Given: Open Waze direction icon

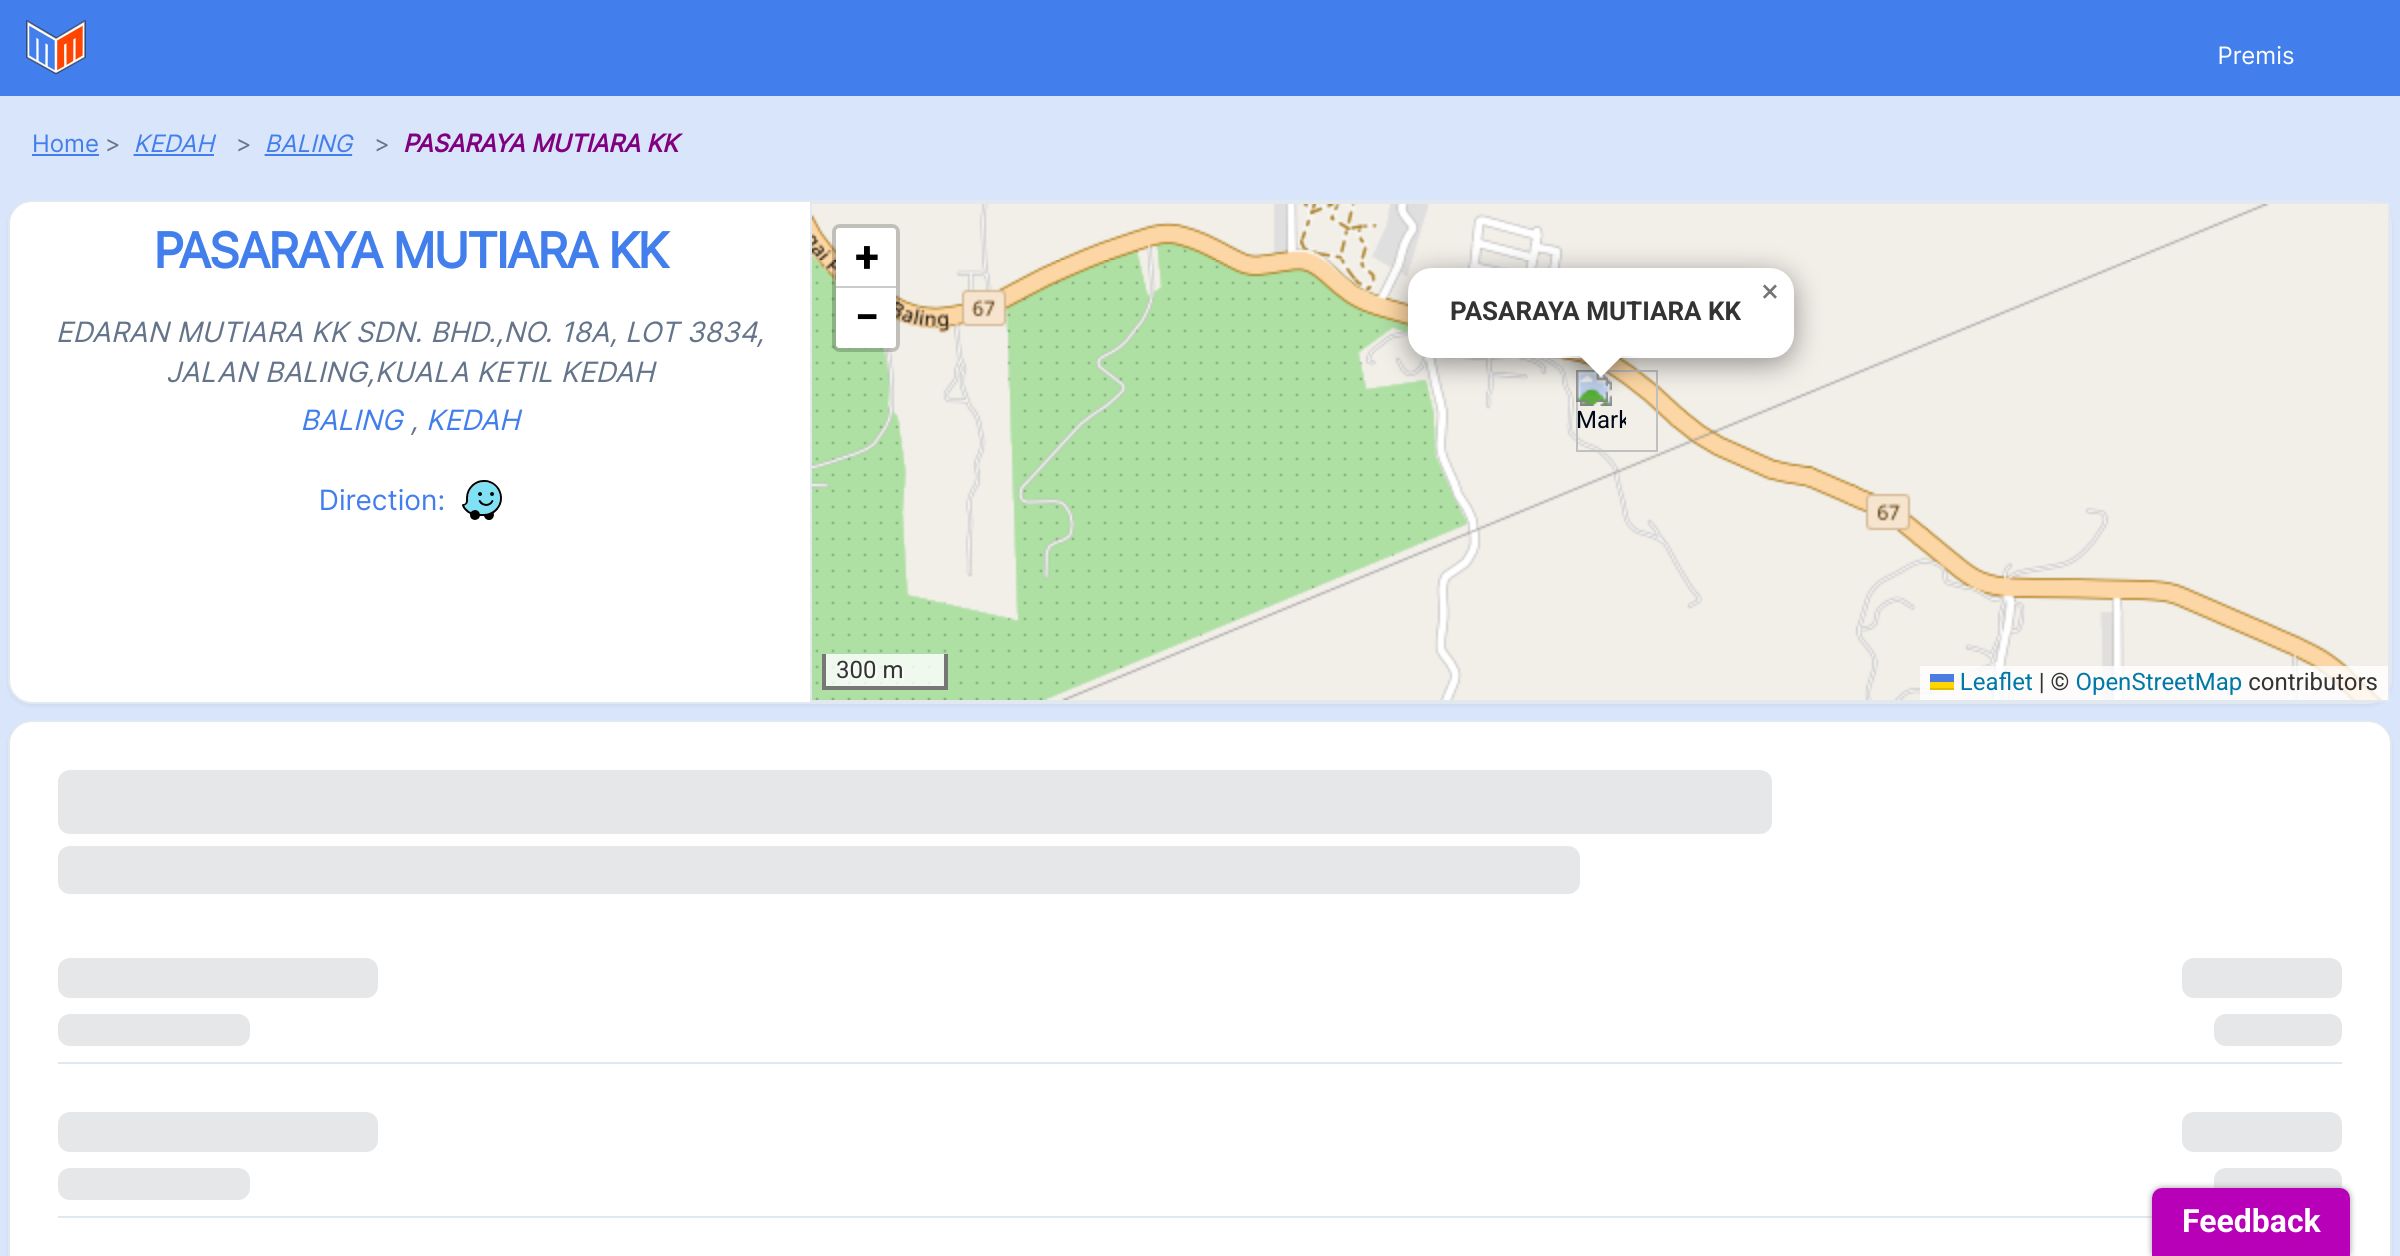Looking at the screenshot, I should 482,500.
